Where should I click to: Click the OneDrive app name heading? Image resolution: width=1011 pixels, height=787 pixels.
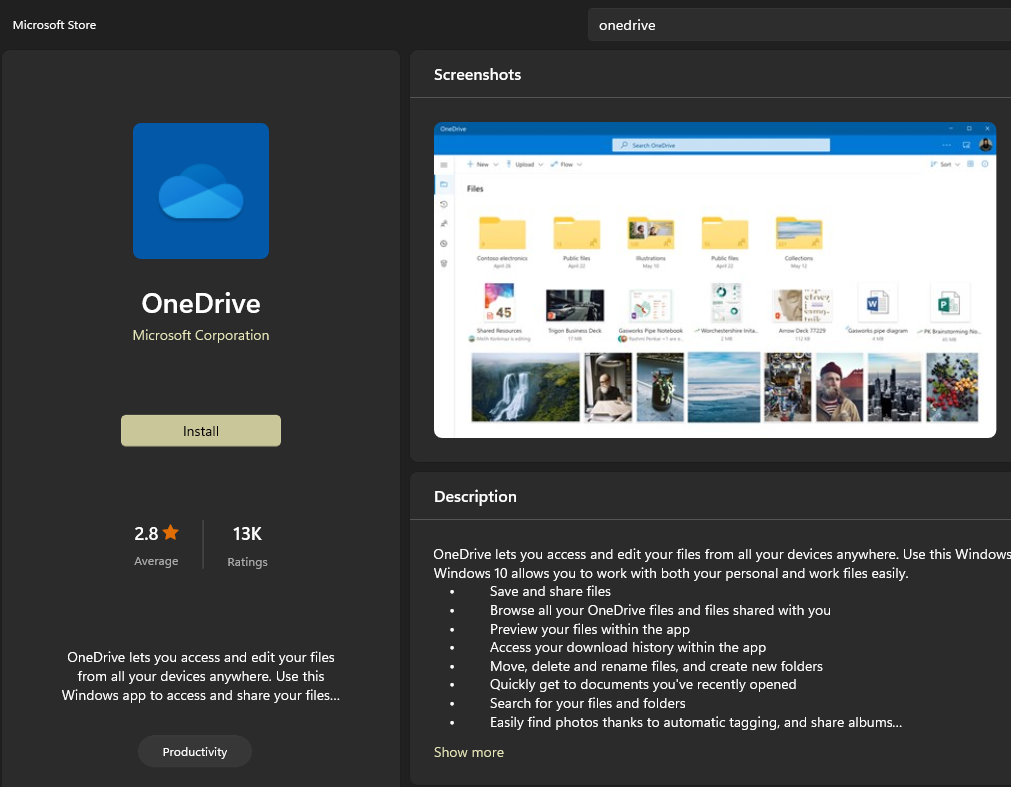[201, 304]
